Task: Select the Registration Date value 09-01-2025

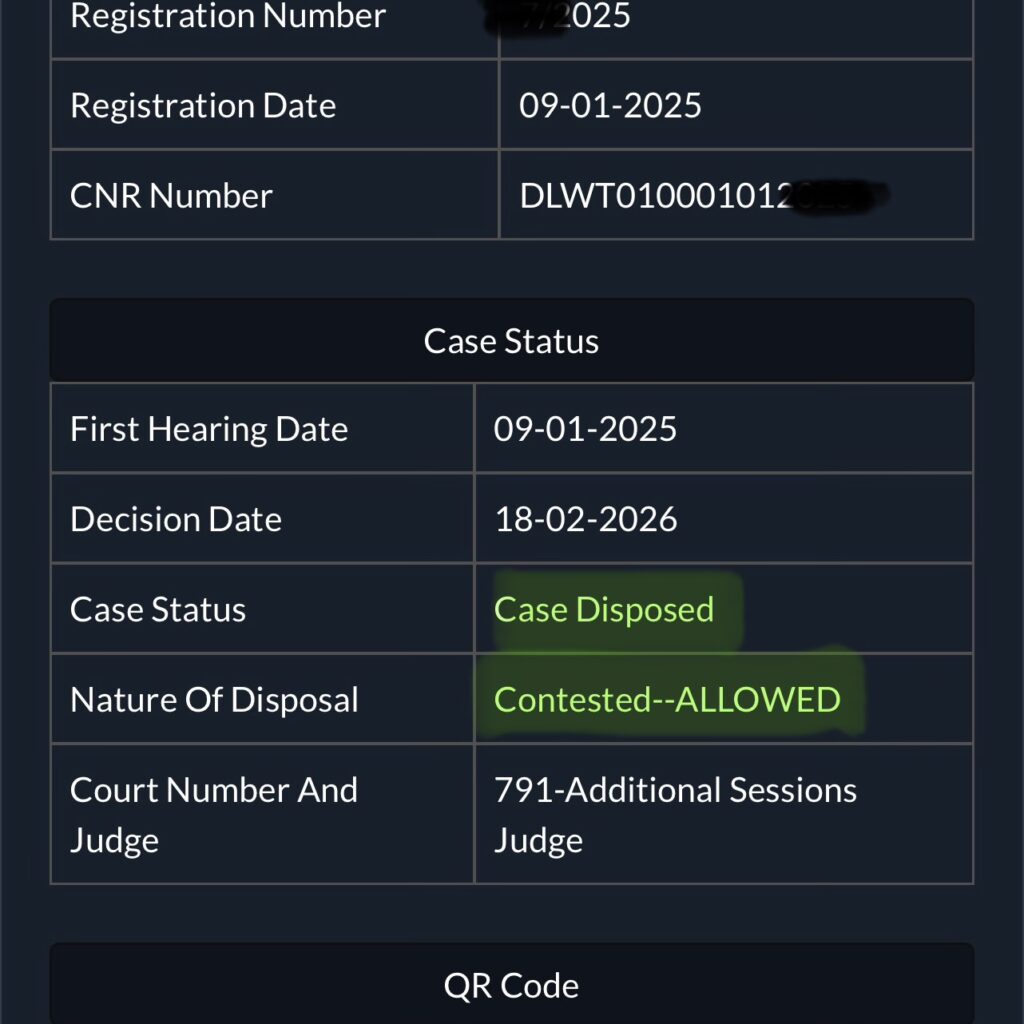Action: (610, 106)
